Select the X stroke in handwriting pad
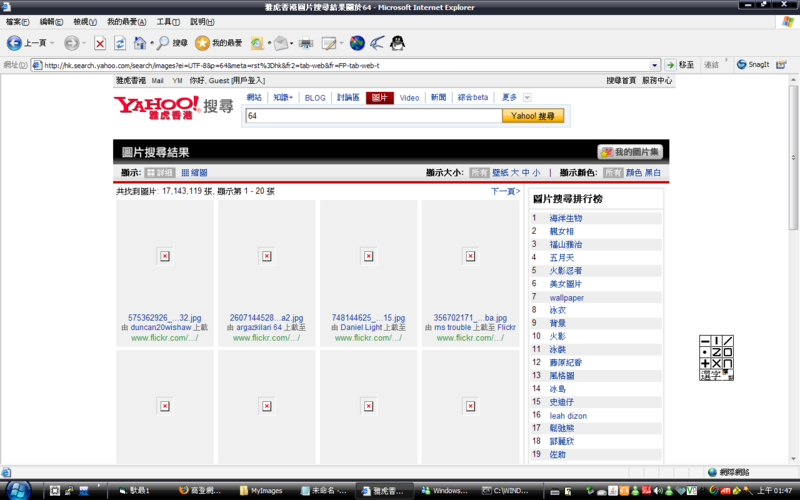Image resolution: width=800 pixels, height=500 pixels. click(716, 363)
